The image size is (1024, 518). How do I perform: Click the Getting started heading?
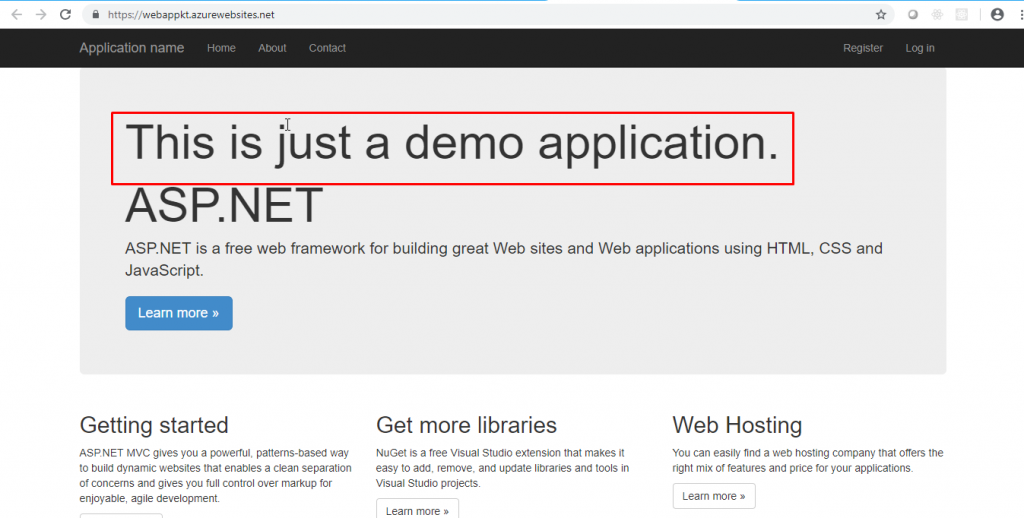tap(154, 425)
